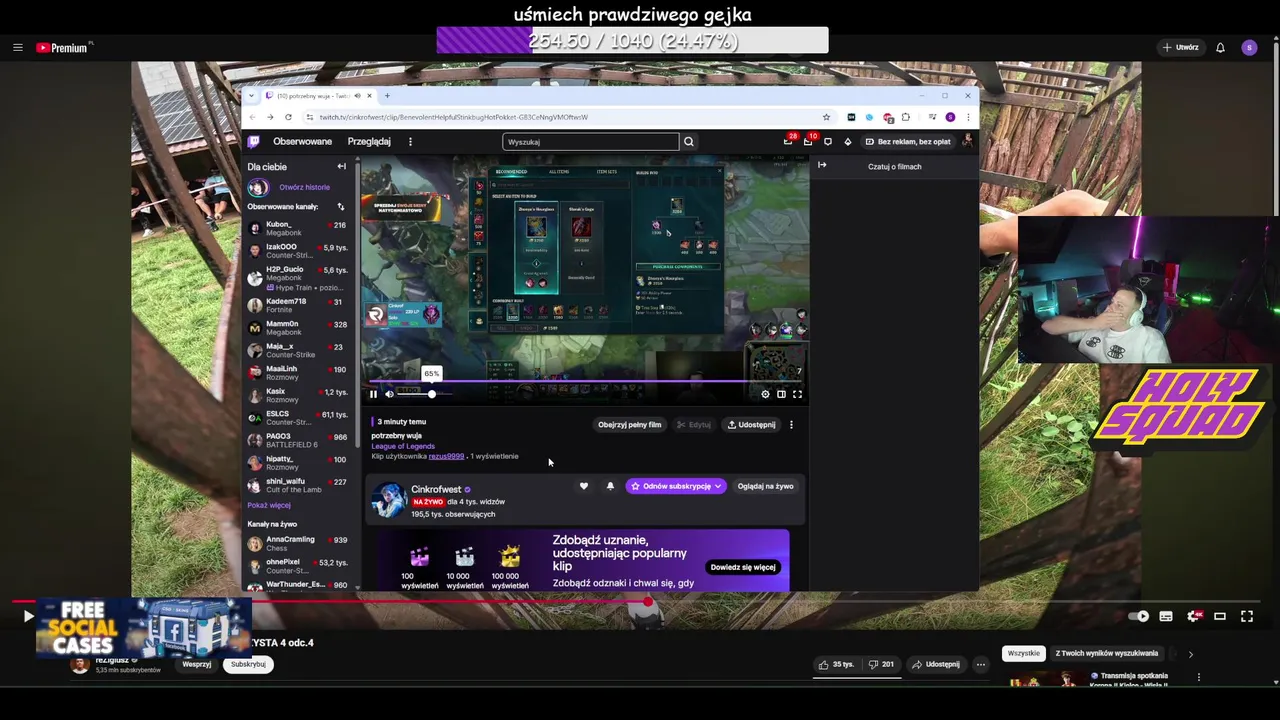Click the Twitch search magnifier button
The image size is (1280, 720).
[688, 142]
